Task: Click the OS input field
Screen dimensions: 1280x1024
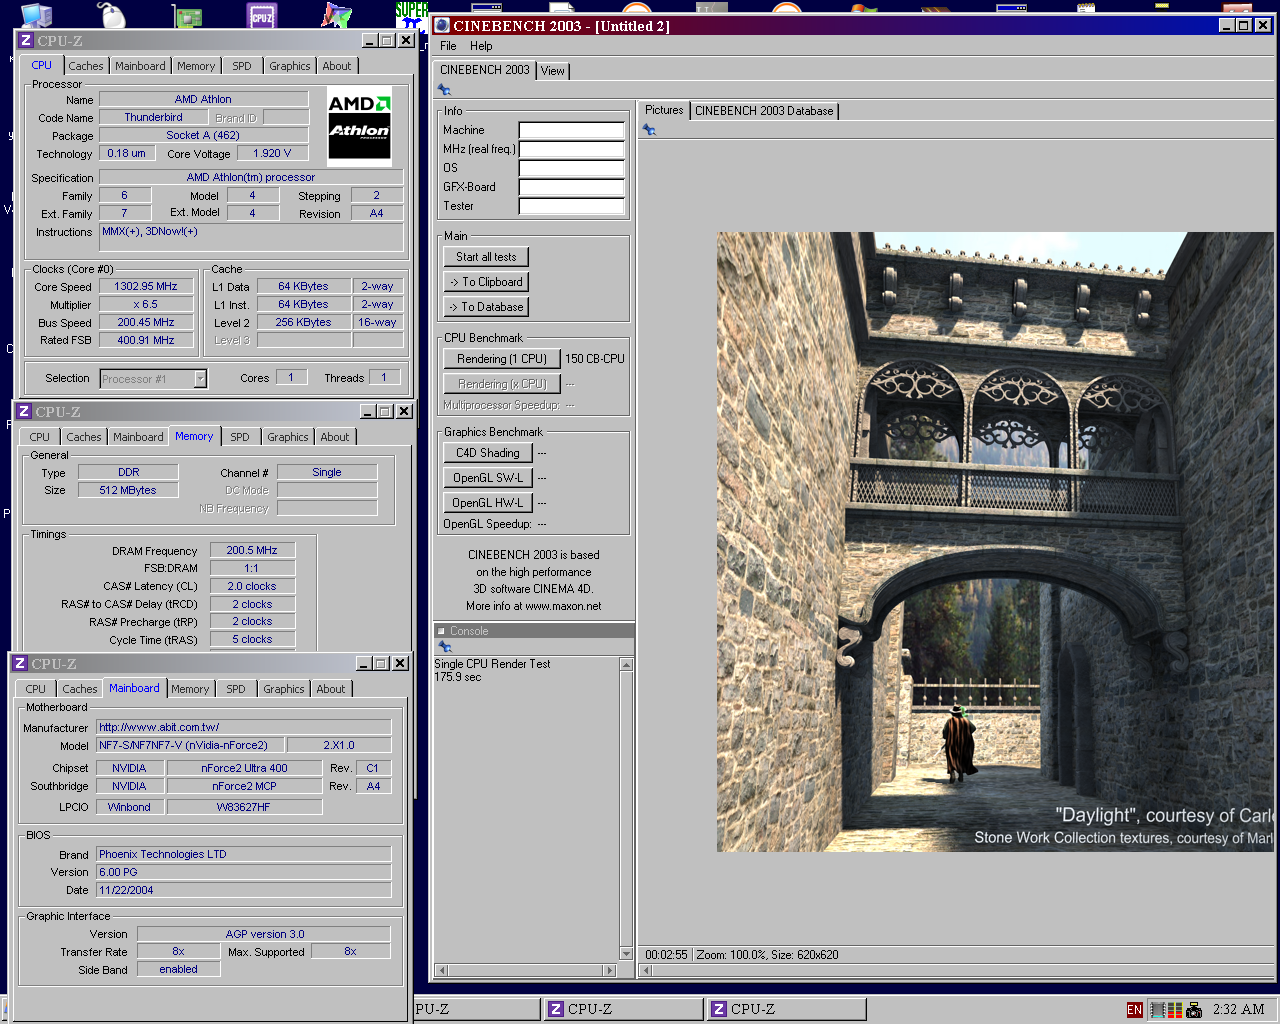Action: tap(571, 168)
